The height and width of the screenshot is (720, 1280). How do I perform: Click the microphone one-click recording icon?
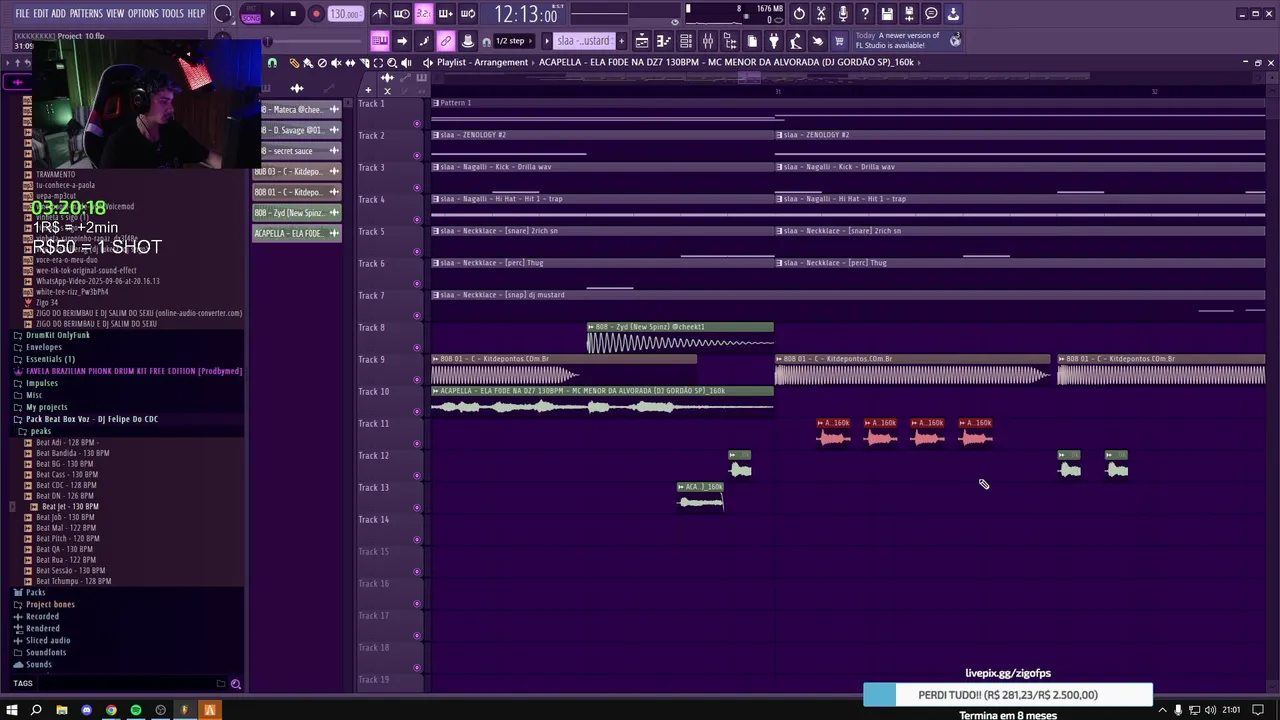click(x=843, y=14)
